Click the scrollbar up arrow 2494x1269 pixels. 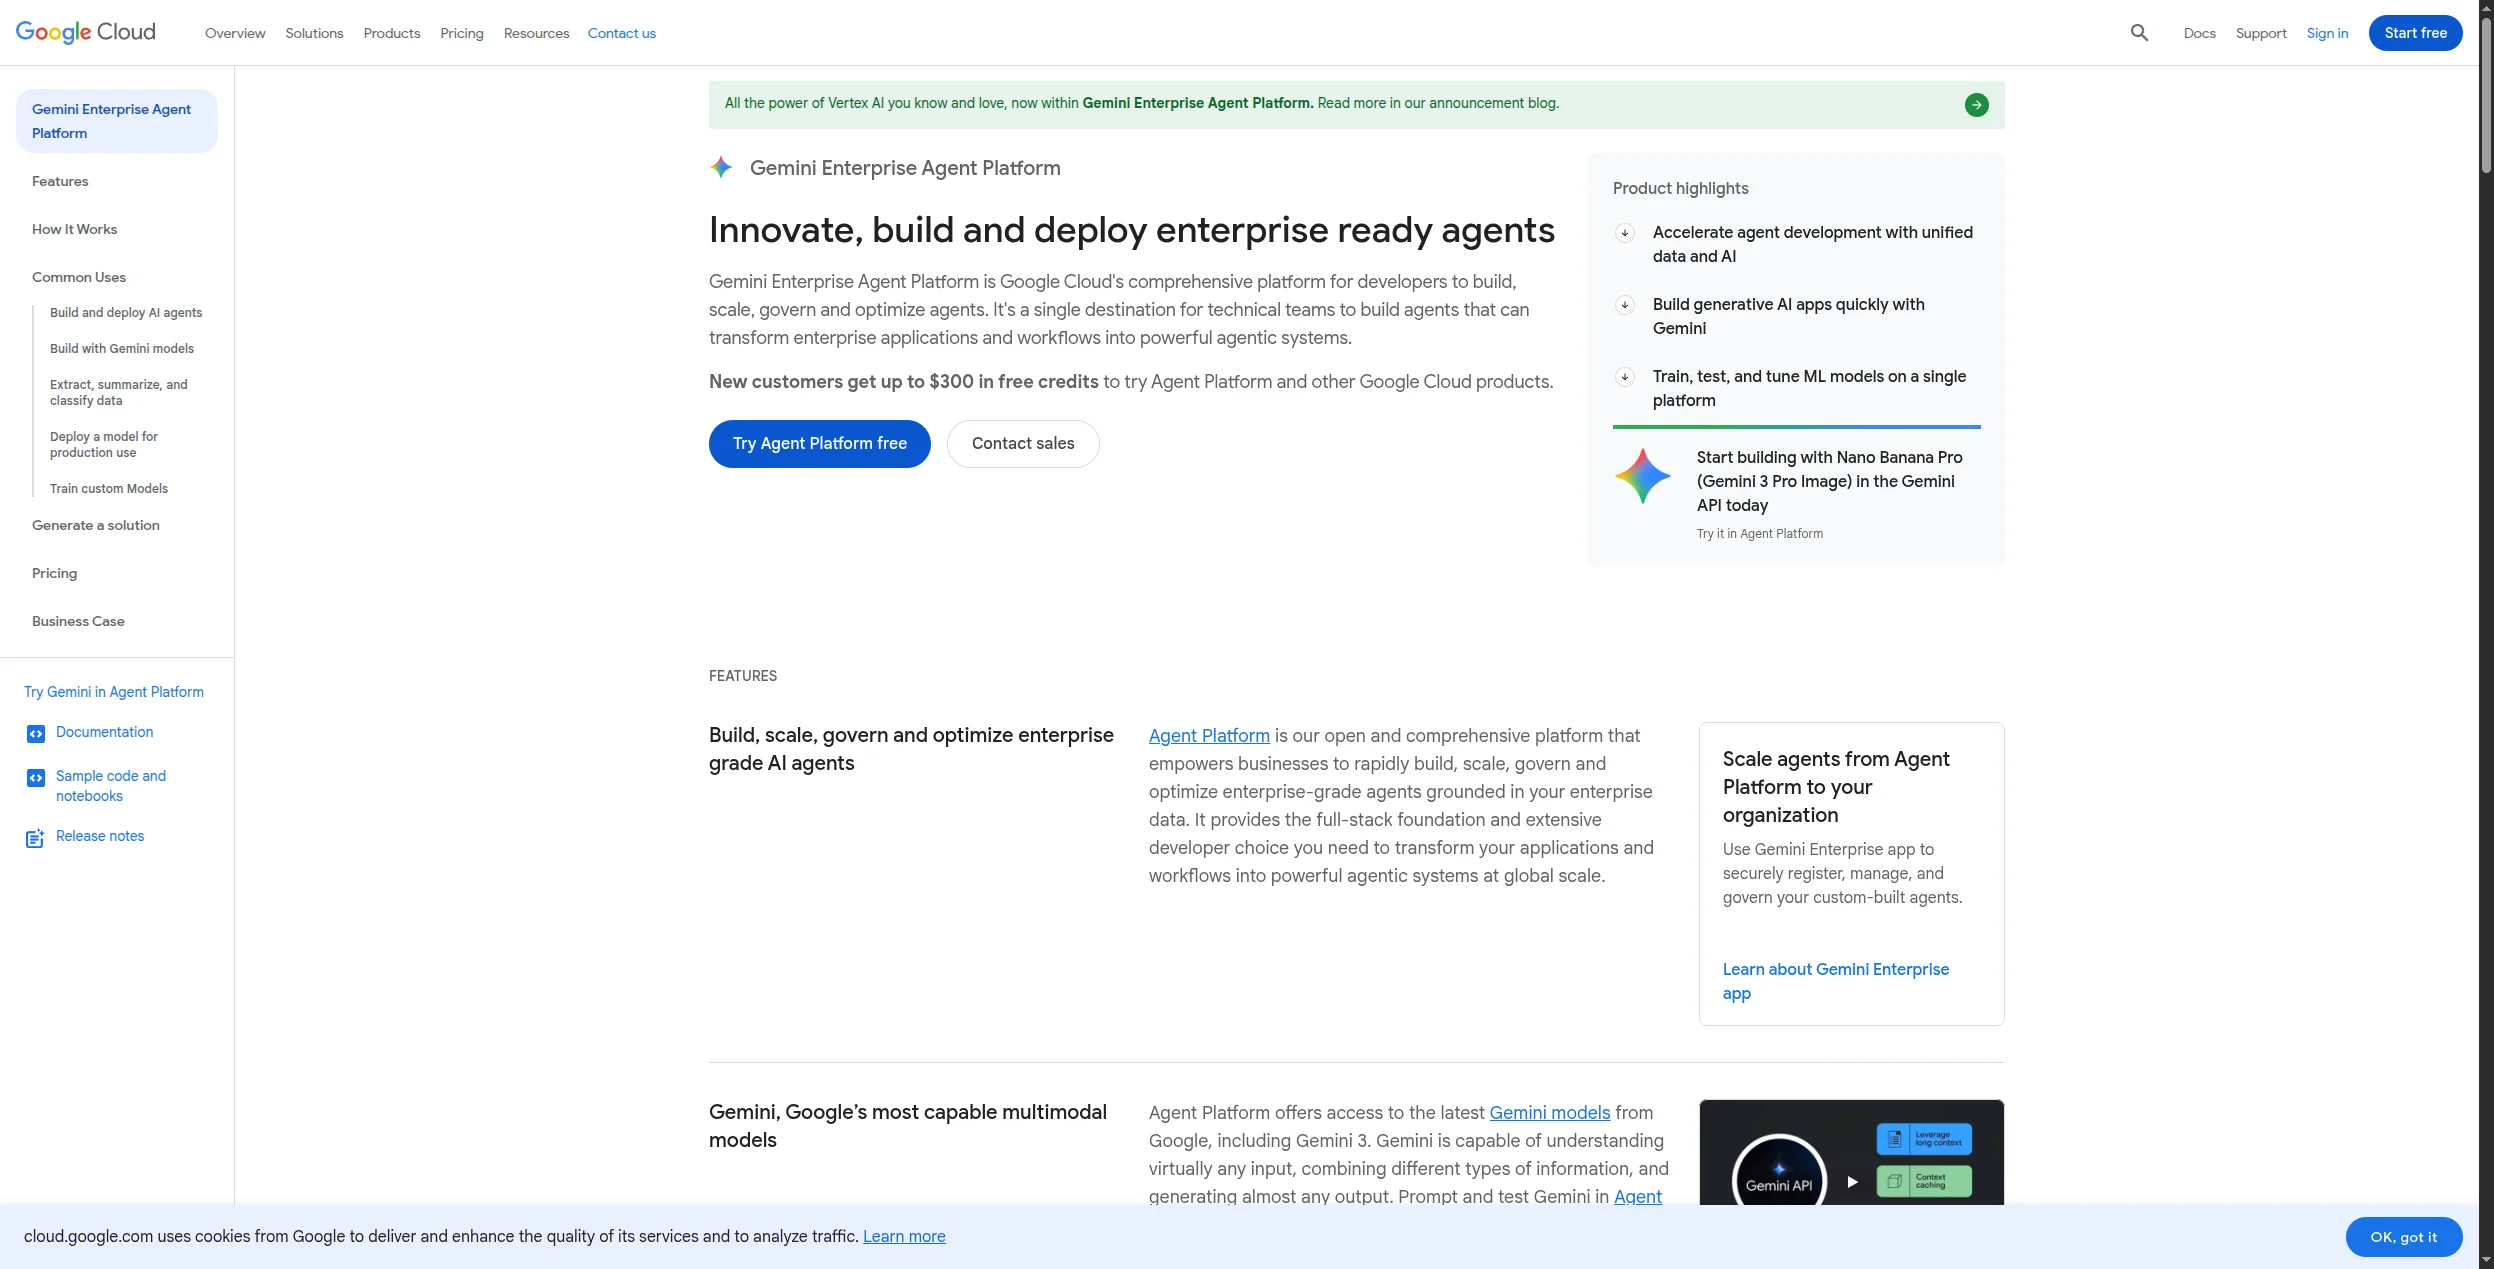point(2486,7)
